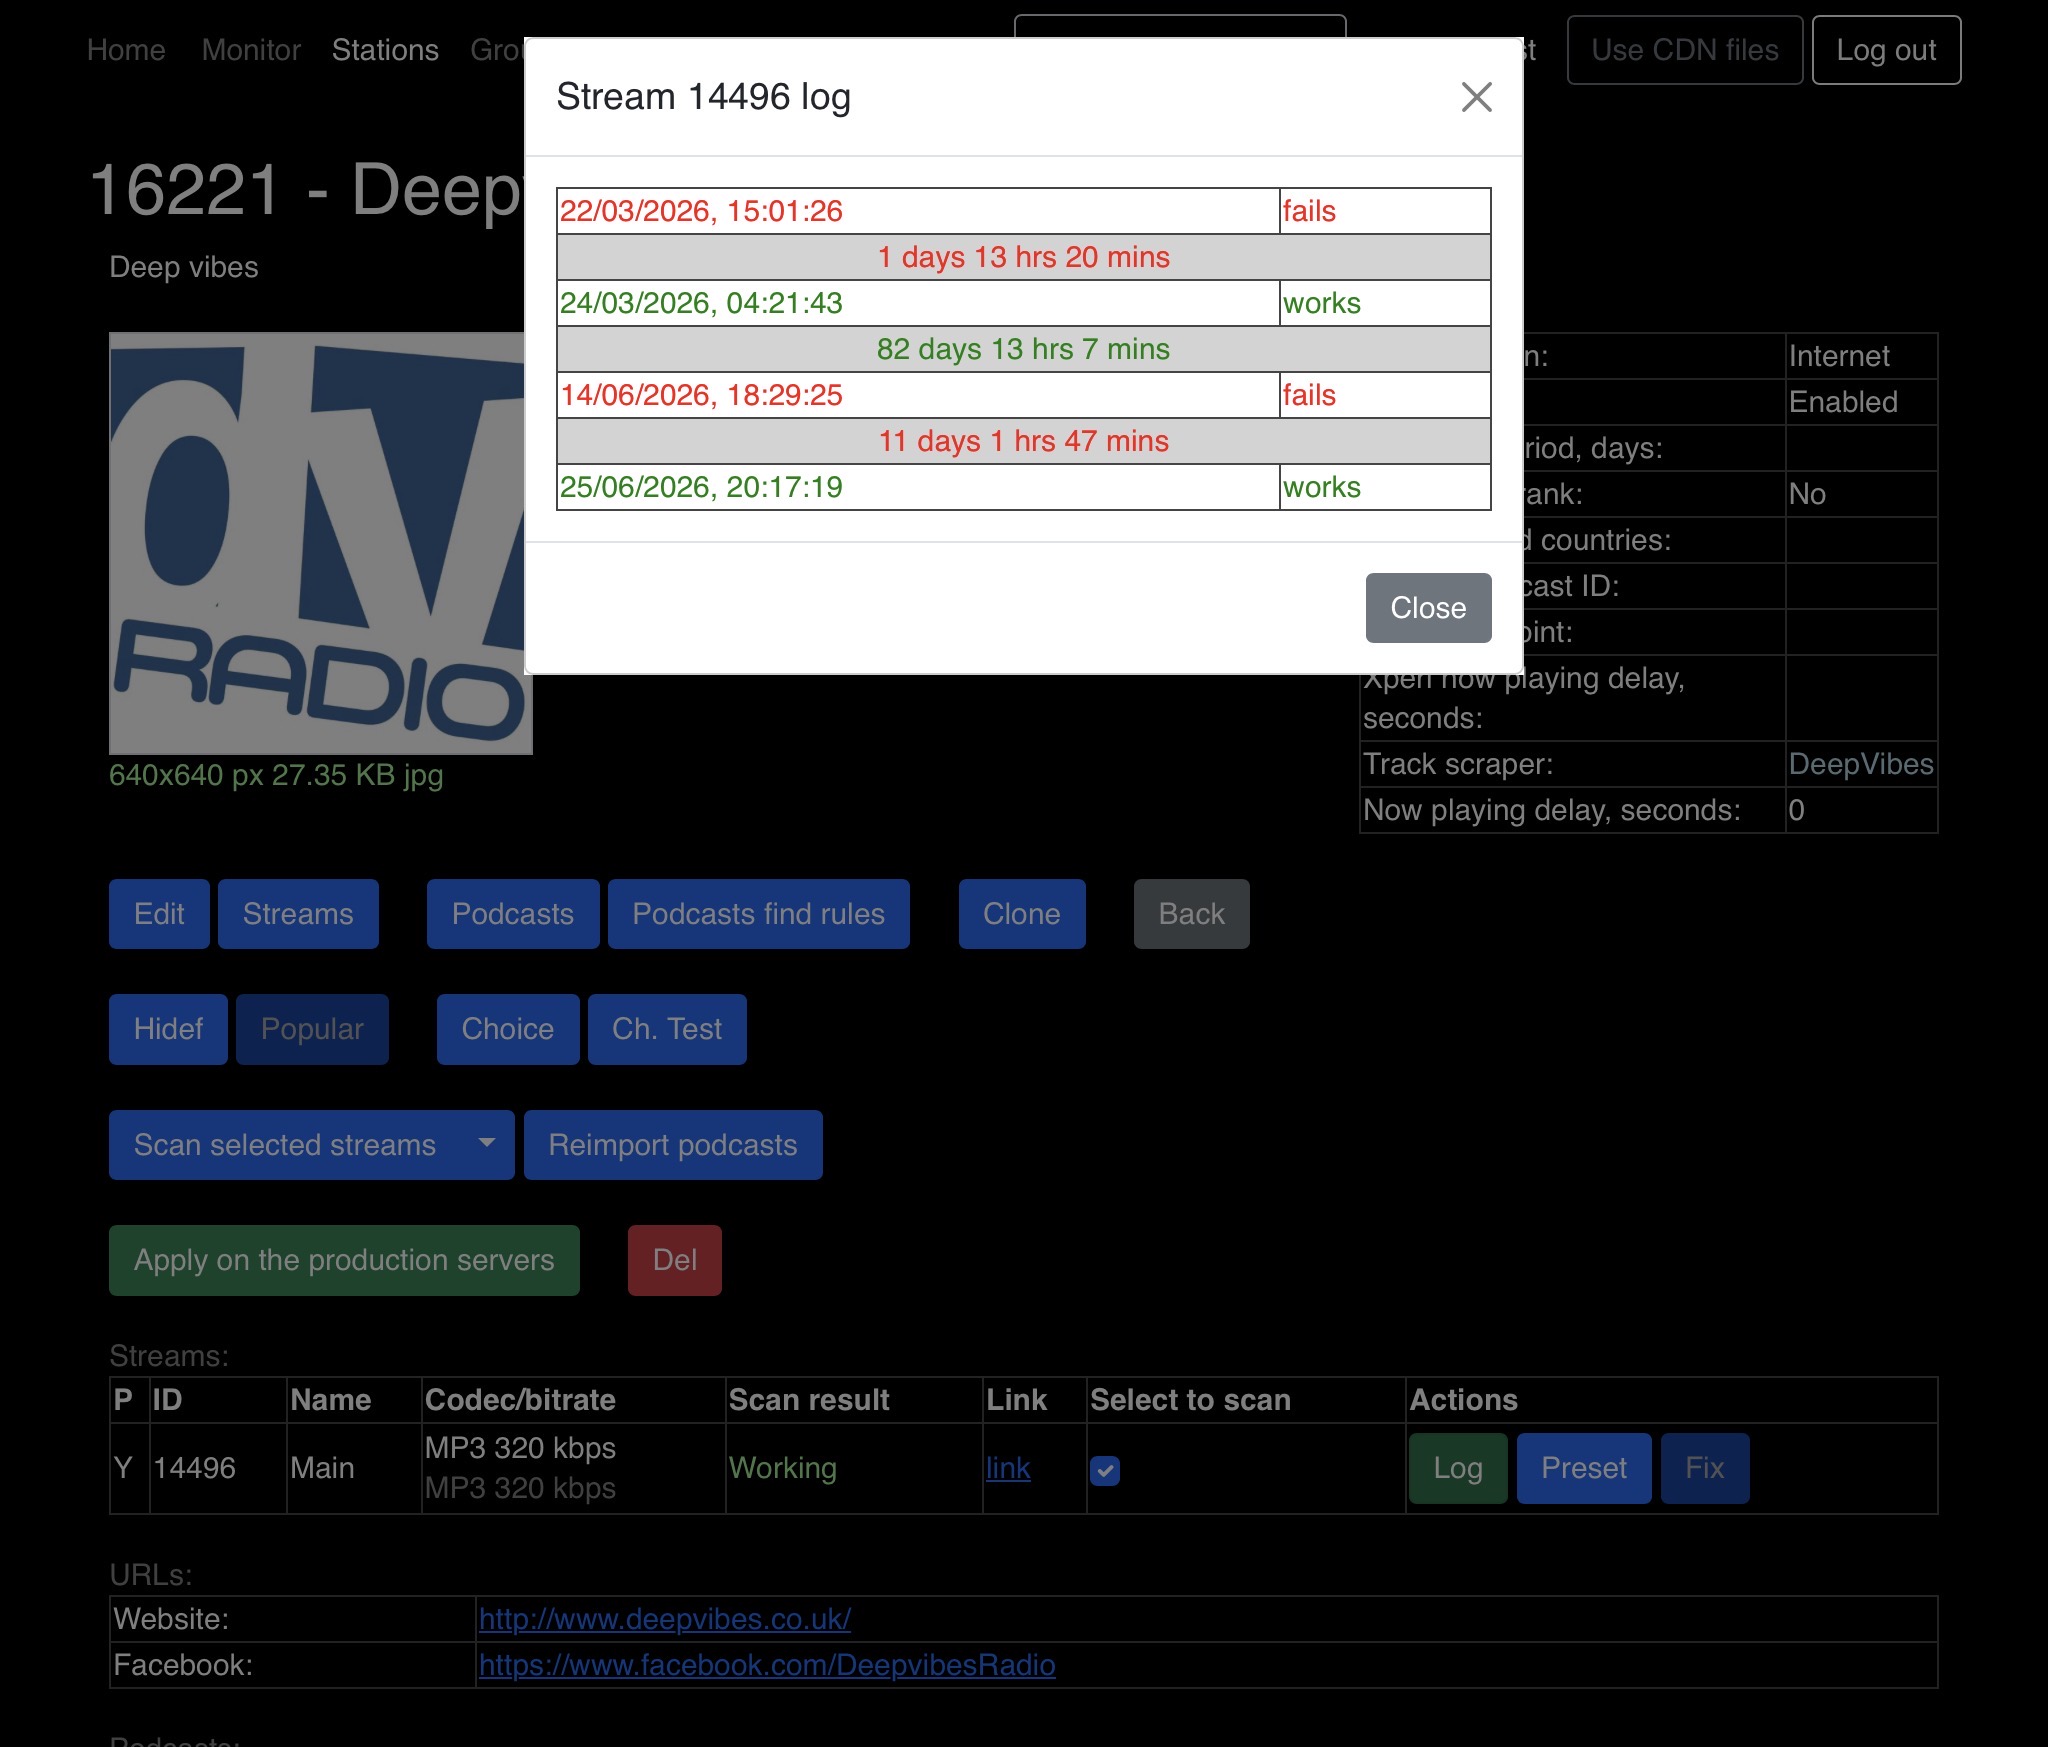Click the Preset button for stream 14496
This screenshot has height=1747, width=2048.
pyautogui.click(x=1584, y=1468)
